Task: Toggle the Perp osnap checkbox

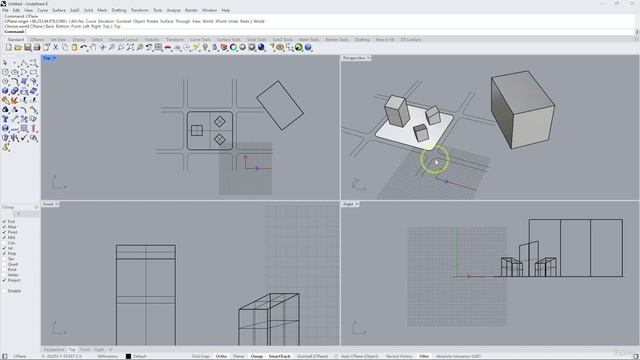Action: [x=4, y=253]
